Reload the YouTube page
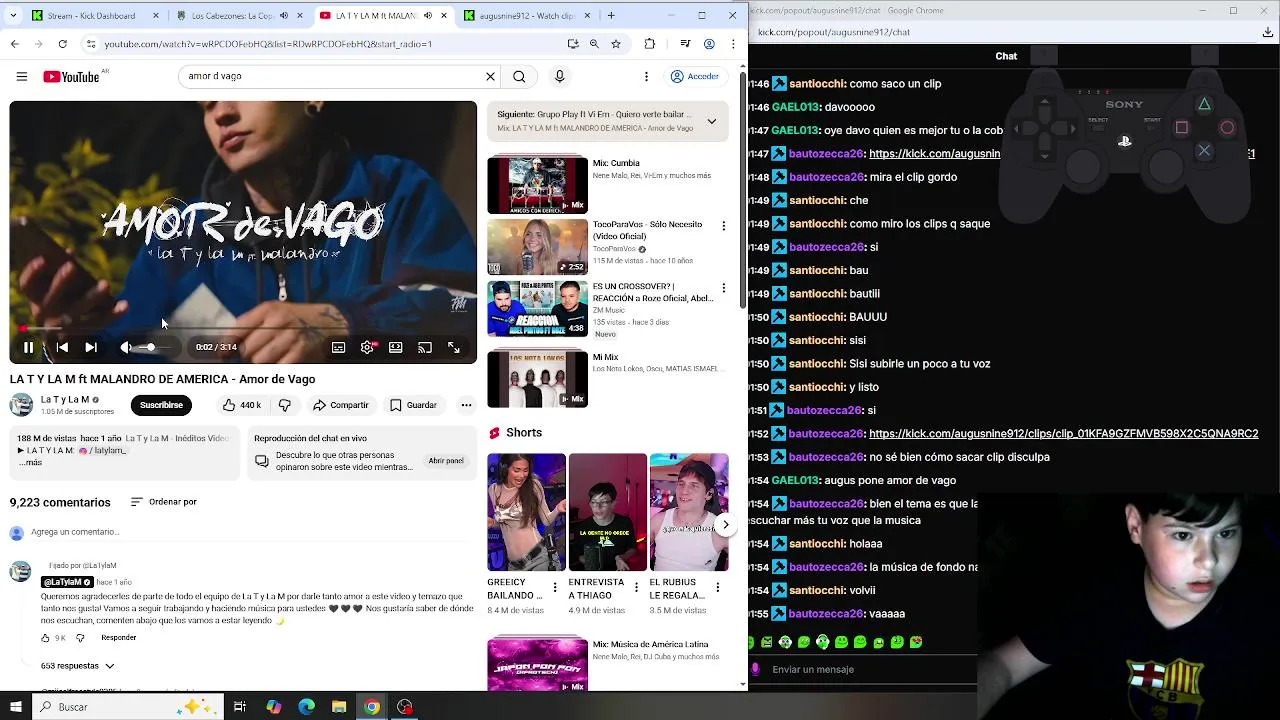The height and width of the screenshot is (720, 1280). 62,44
